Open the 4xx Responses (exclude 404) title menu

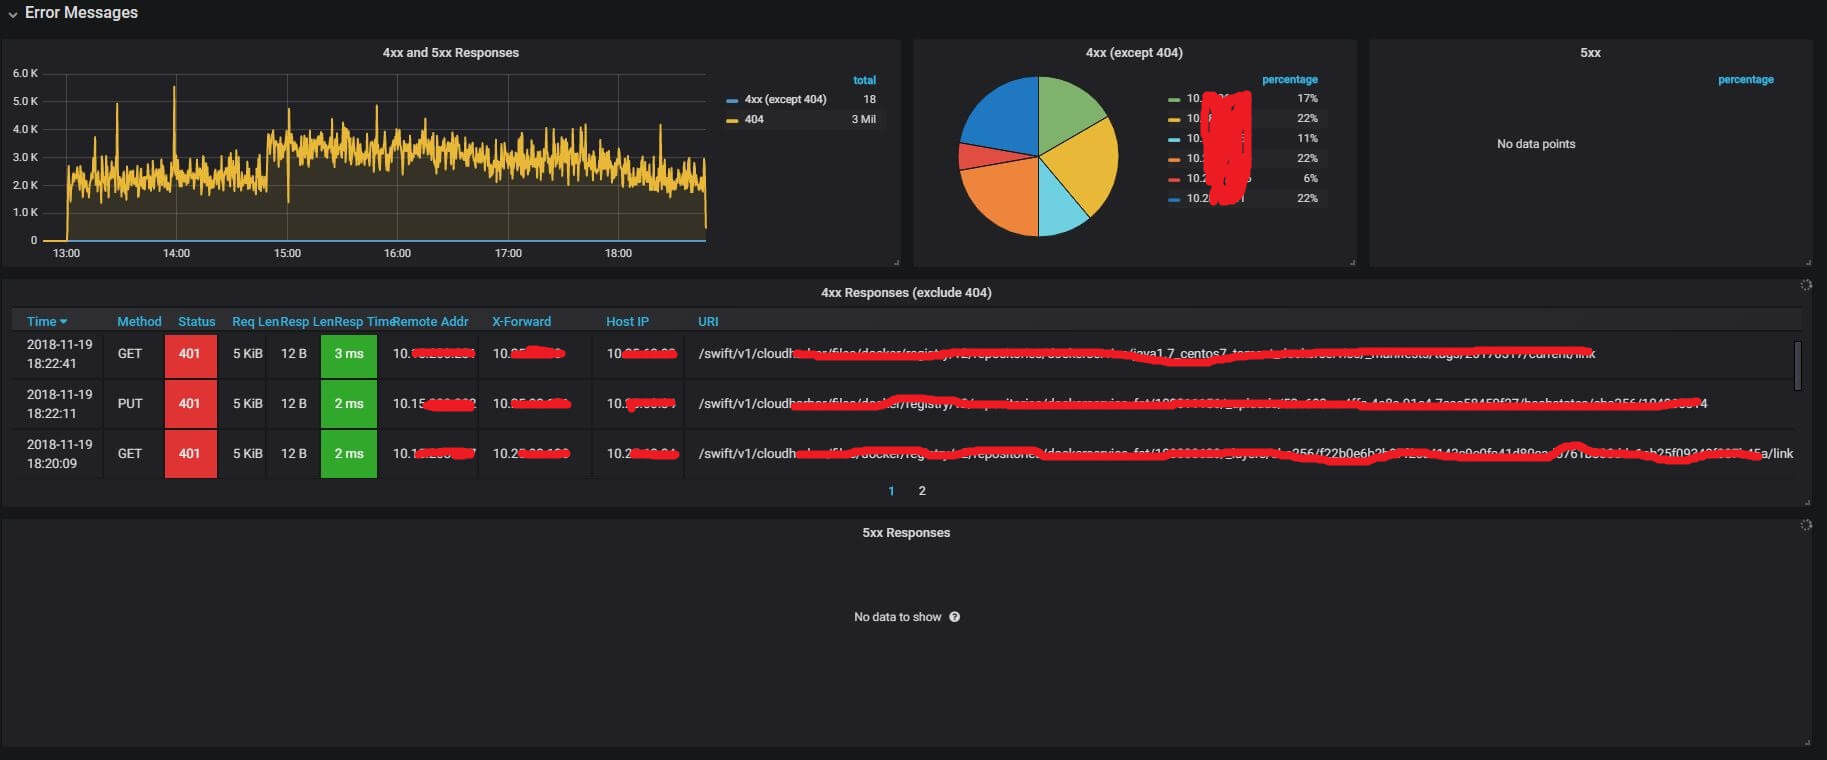(906, 293)
